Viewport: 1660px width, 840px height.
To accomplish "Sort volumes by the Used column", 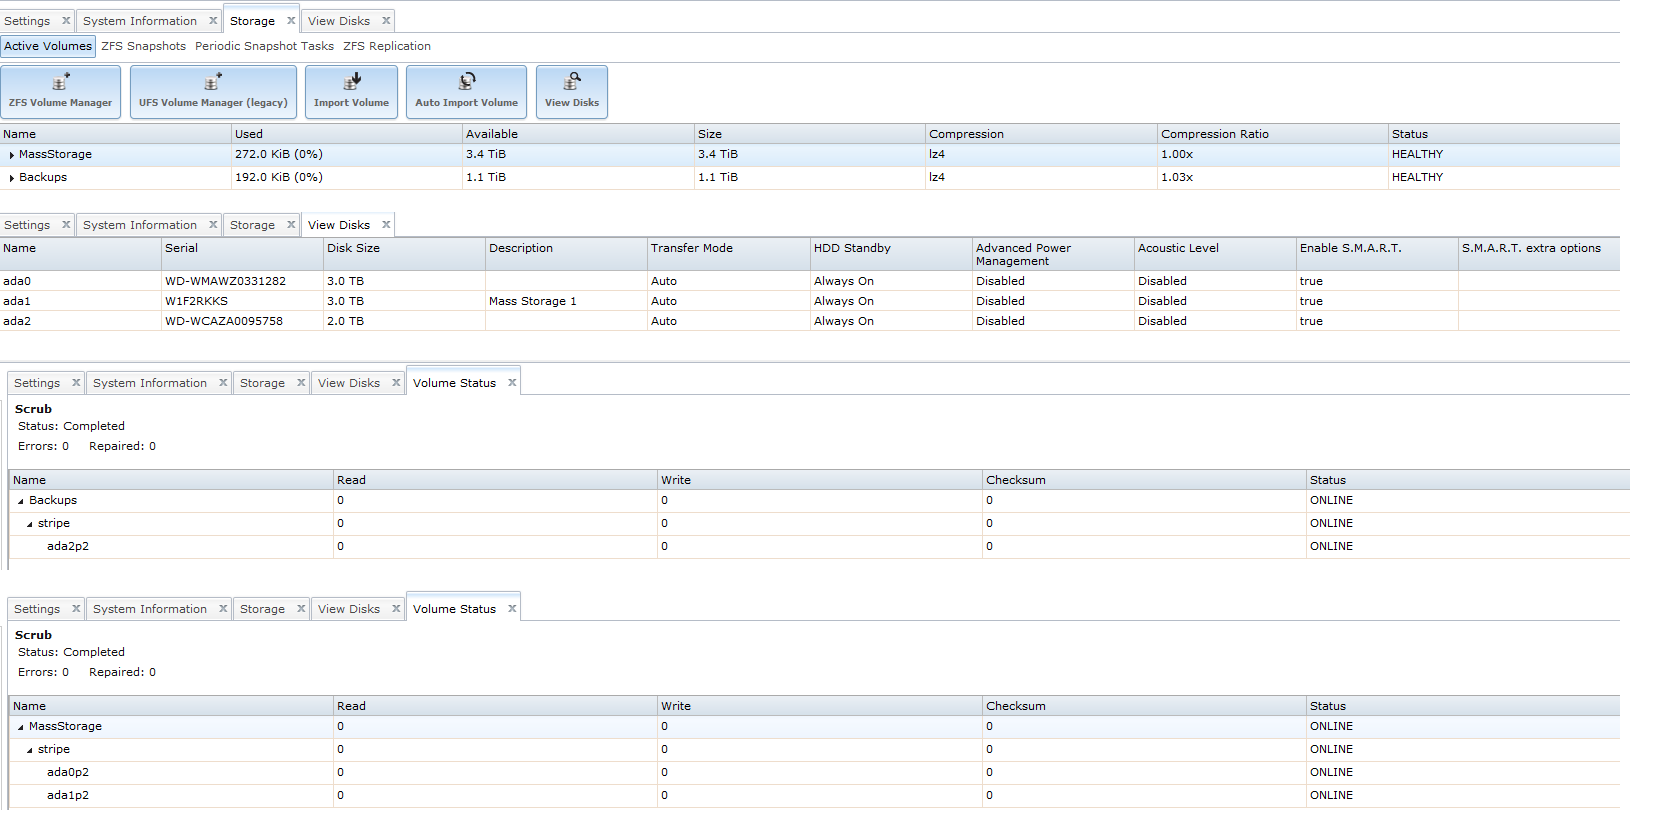I will [347, 134].
